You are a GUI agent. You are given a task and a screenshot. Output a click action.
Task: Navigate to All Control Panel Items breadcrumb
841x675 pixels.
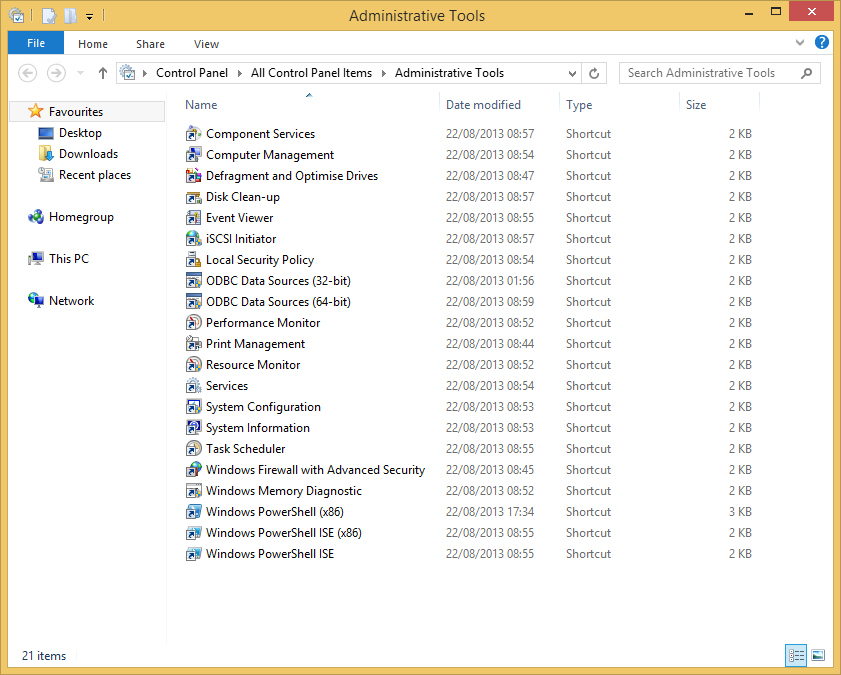(312, 73)
